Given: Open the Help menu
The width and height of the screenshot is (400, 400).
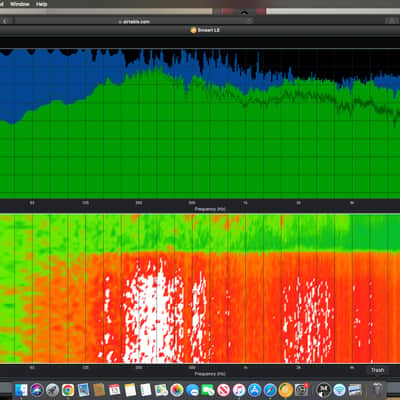Looking at the screenshot, I should tap(41, 4).
